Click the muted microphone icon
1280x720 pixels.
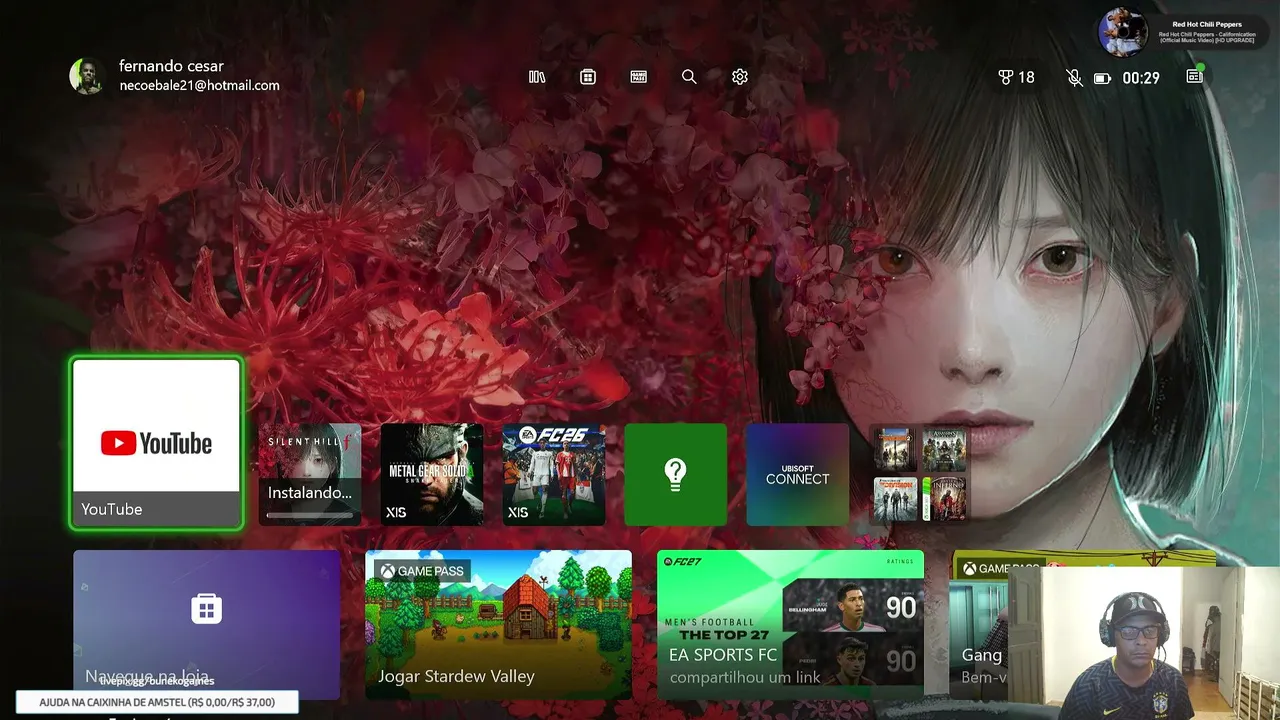click(x=1074, y=78)
